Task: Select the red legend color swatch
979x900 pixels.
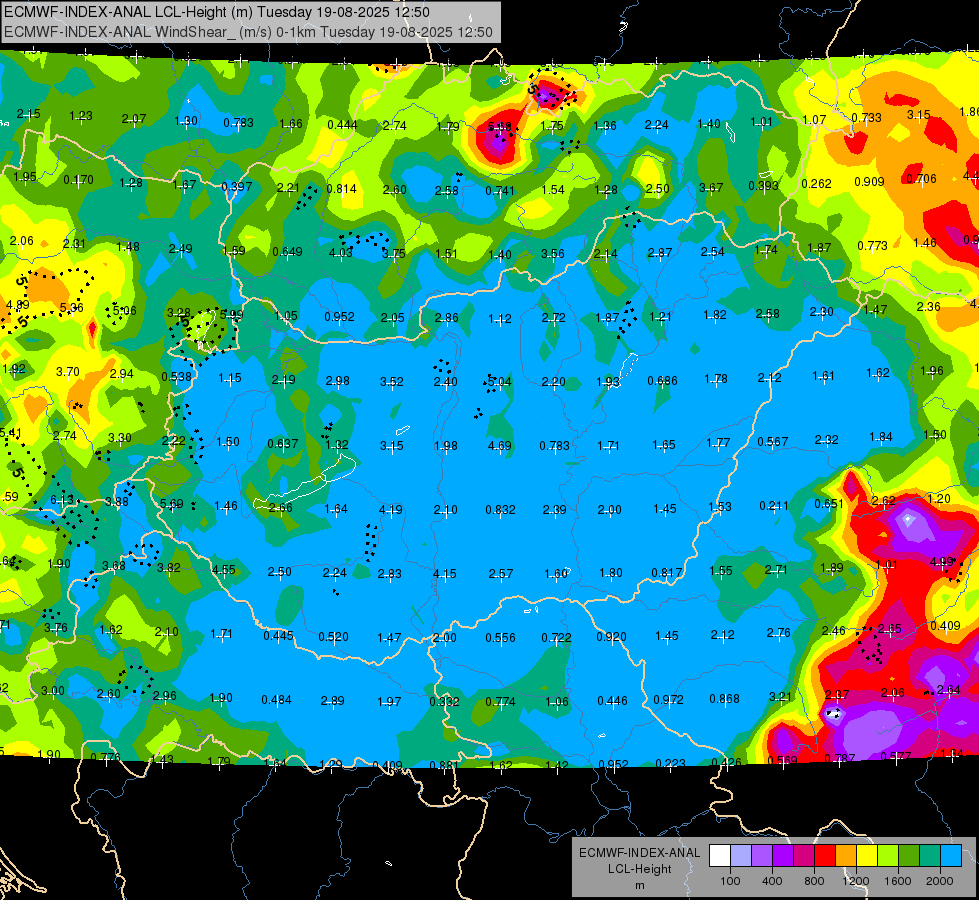Action: click(x=825, y=856)
